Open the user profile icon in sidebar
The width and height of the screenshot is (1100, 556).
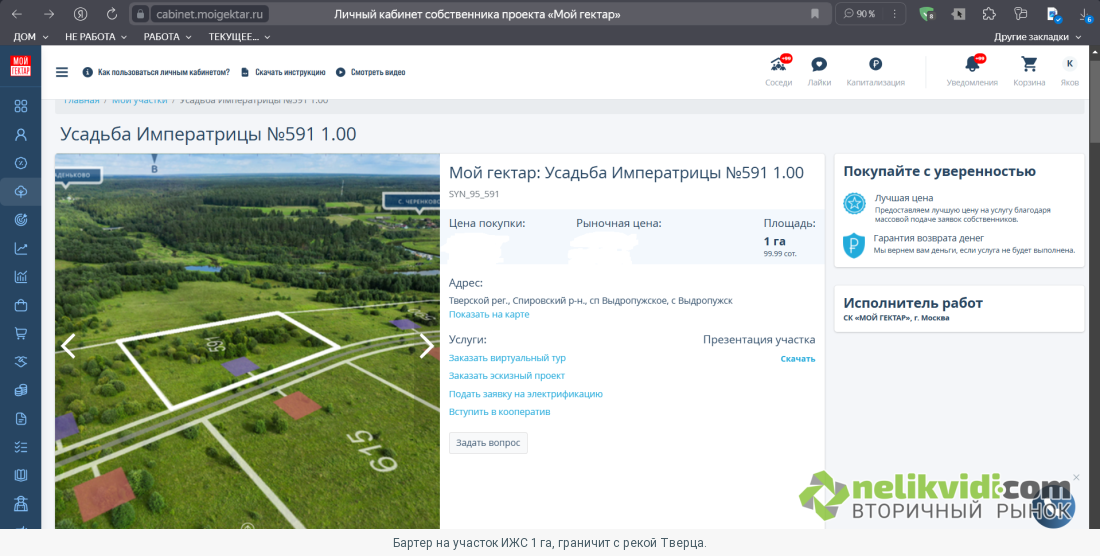pyautogui.click(x=21, y=135)
